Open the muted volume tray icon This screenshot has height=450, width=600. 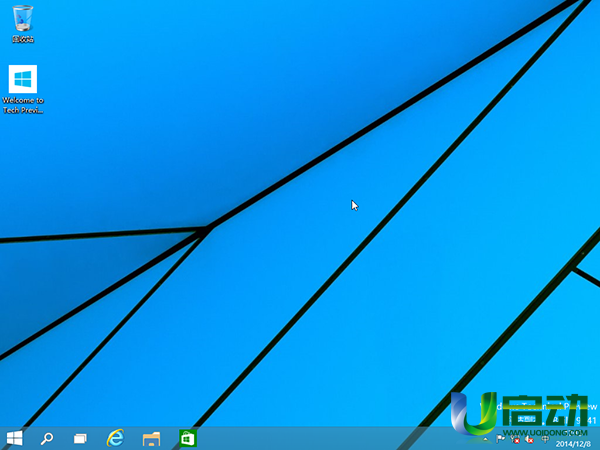(530, 440)
